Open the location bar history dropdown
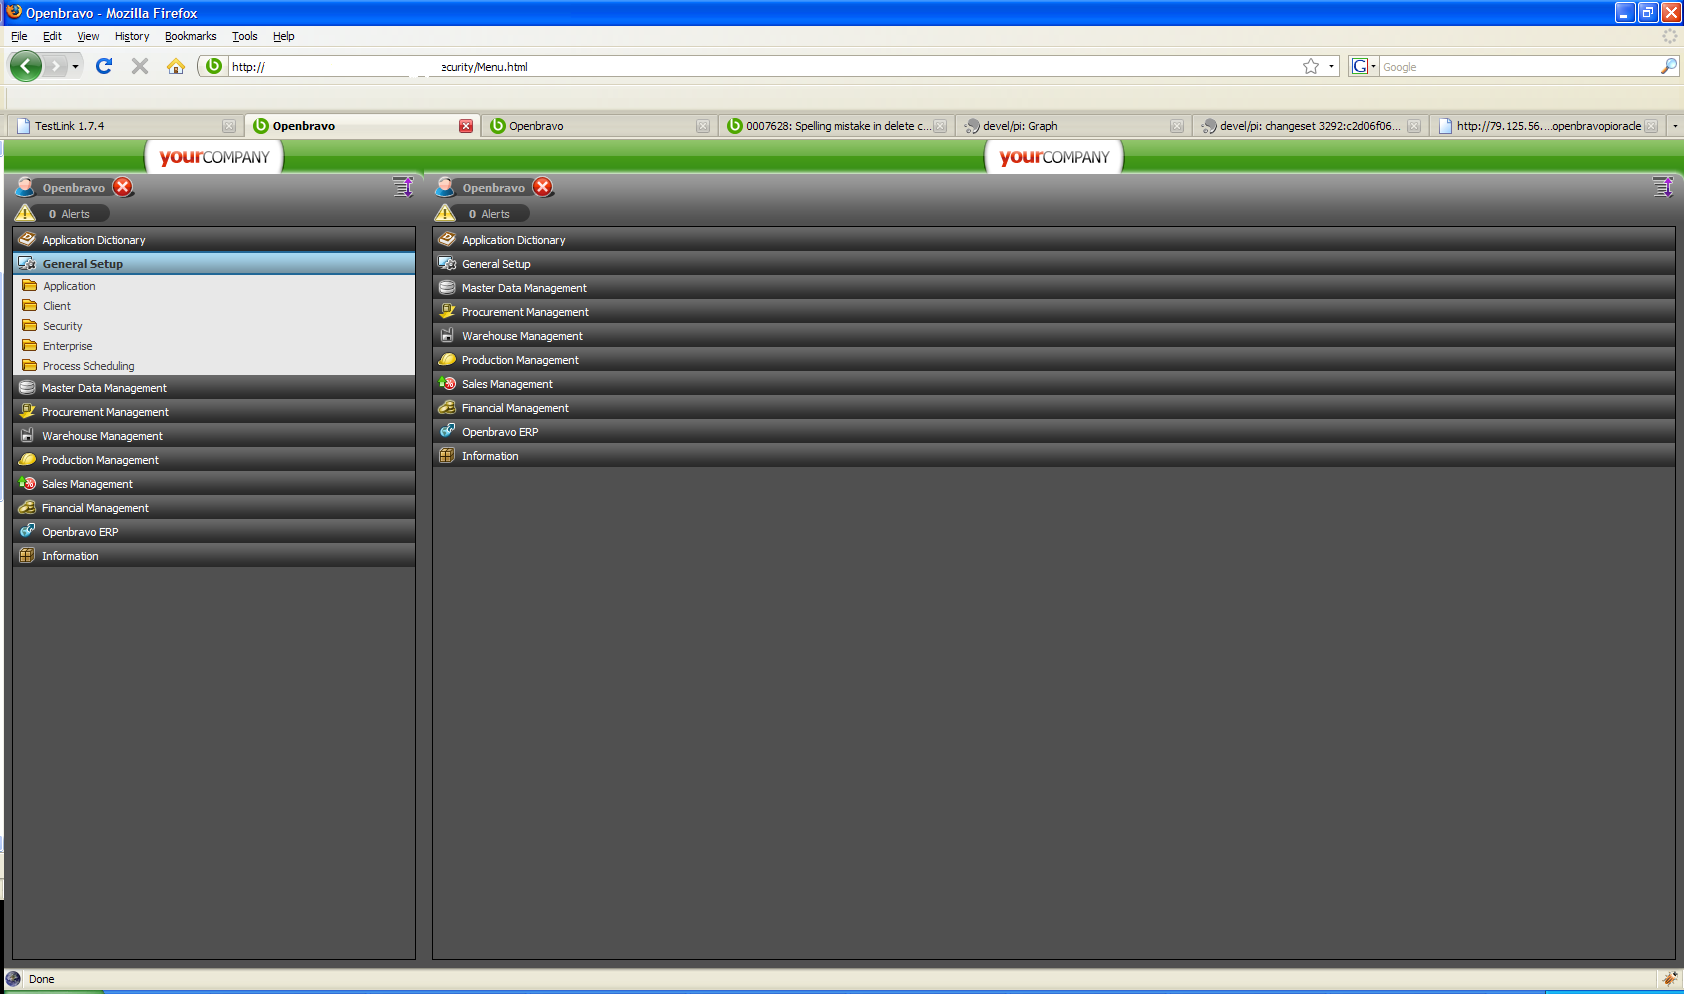 tap(1331, 66)
